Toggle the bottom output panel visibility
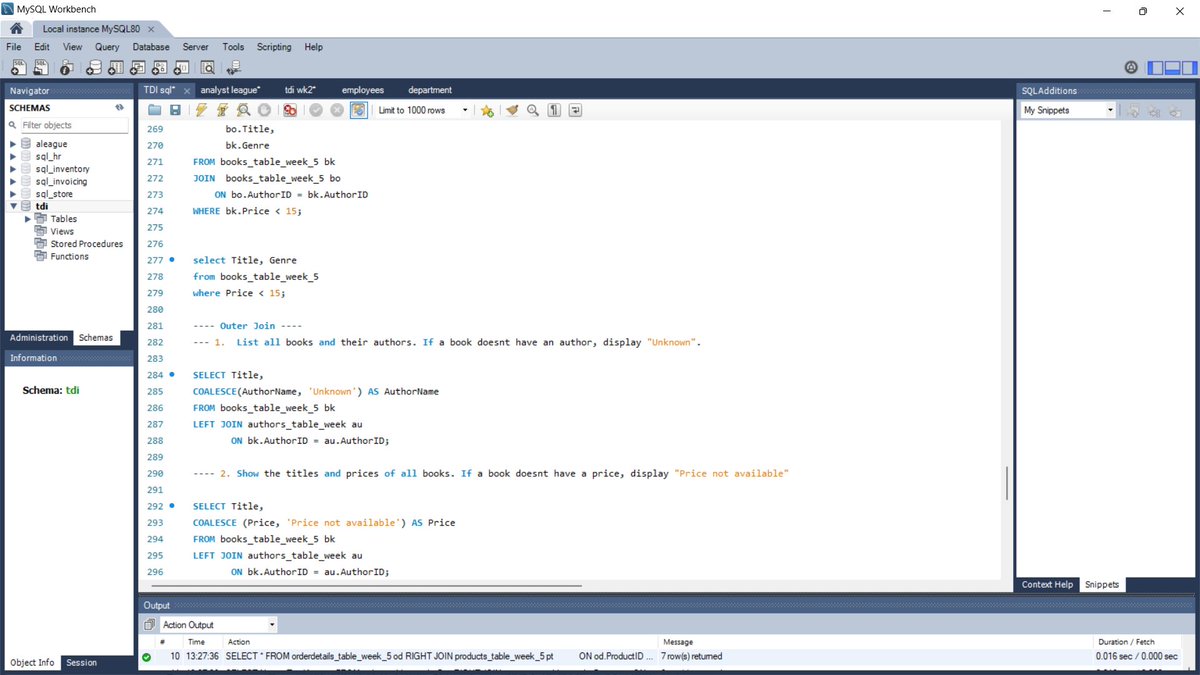This screenshot has height=675, width=1200. point(1172,68)
